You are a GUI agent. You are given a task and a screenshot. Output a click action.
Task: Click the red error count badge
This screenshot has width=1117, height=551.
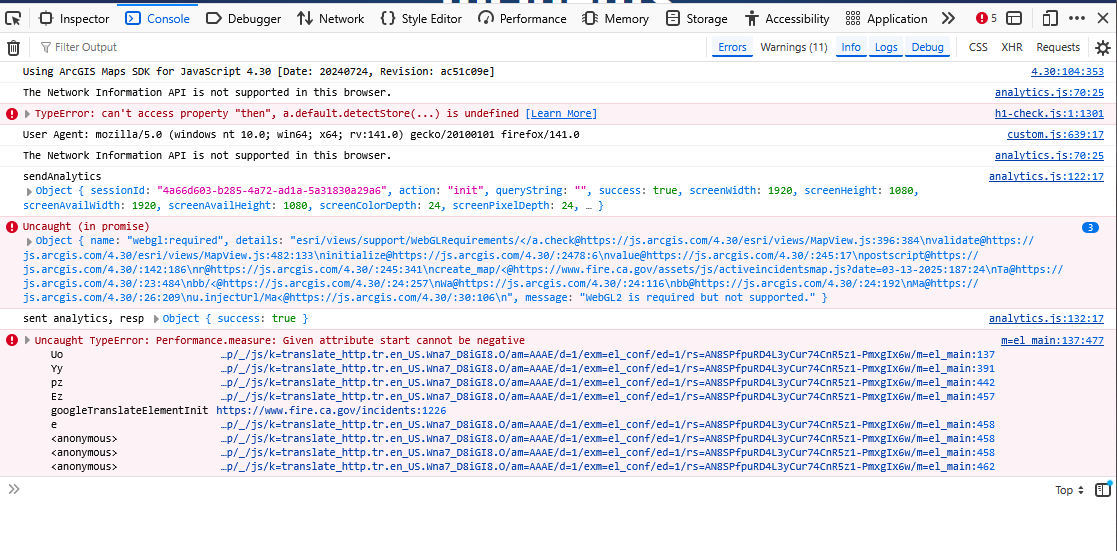click(x=986, y=18)
